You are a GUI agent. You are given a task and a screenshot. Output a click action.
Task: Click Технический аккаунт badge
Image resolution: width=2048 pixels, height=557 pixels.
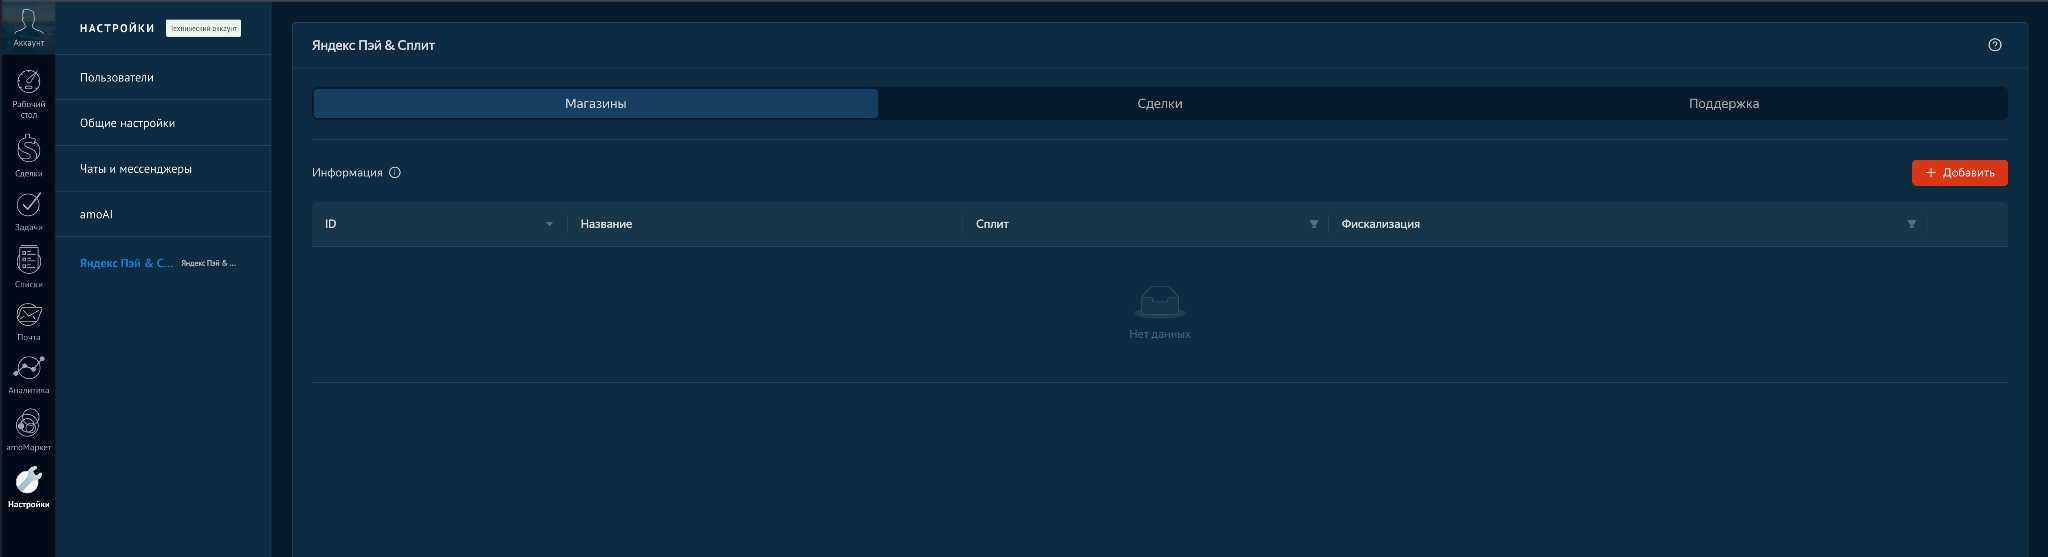203,29
